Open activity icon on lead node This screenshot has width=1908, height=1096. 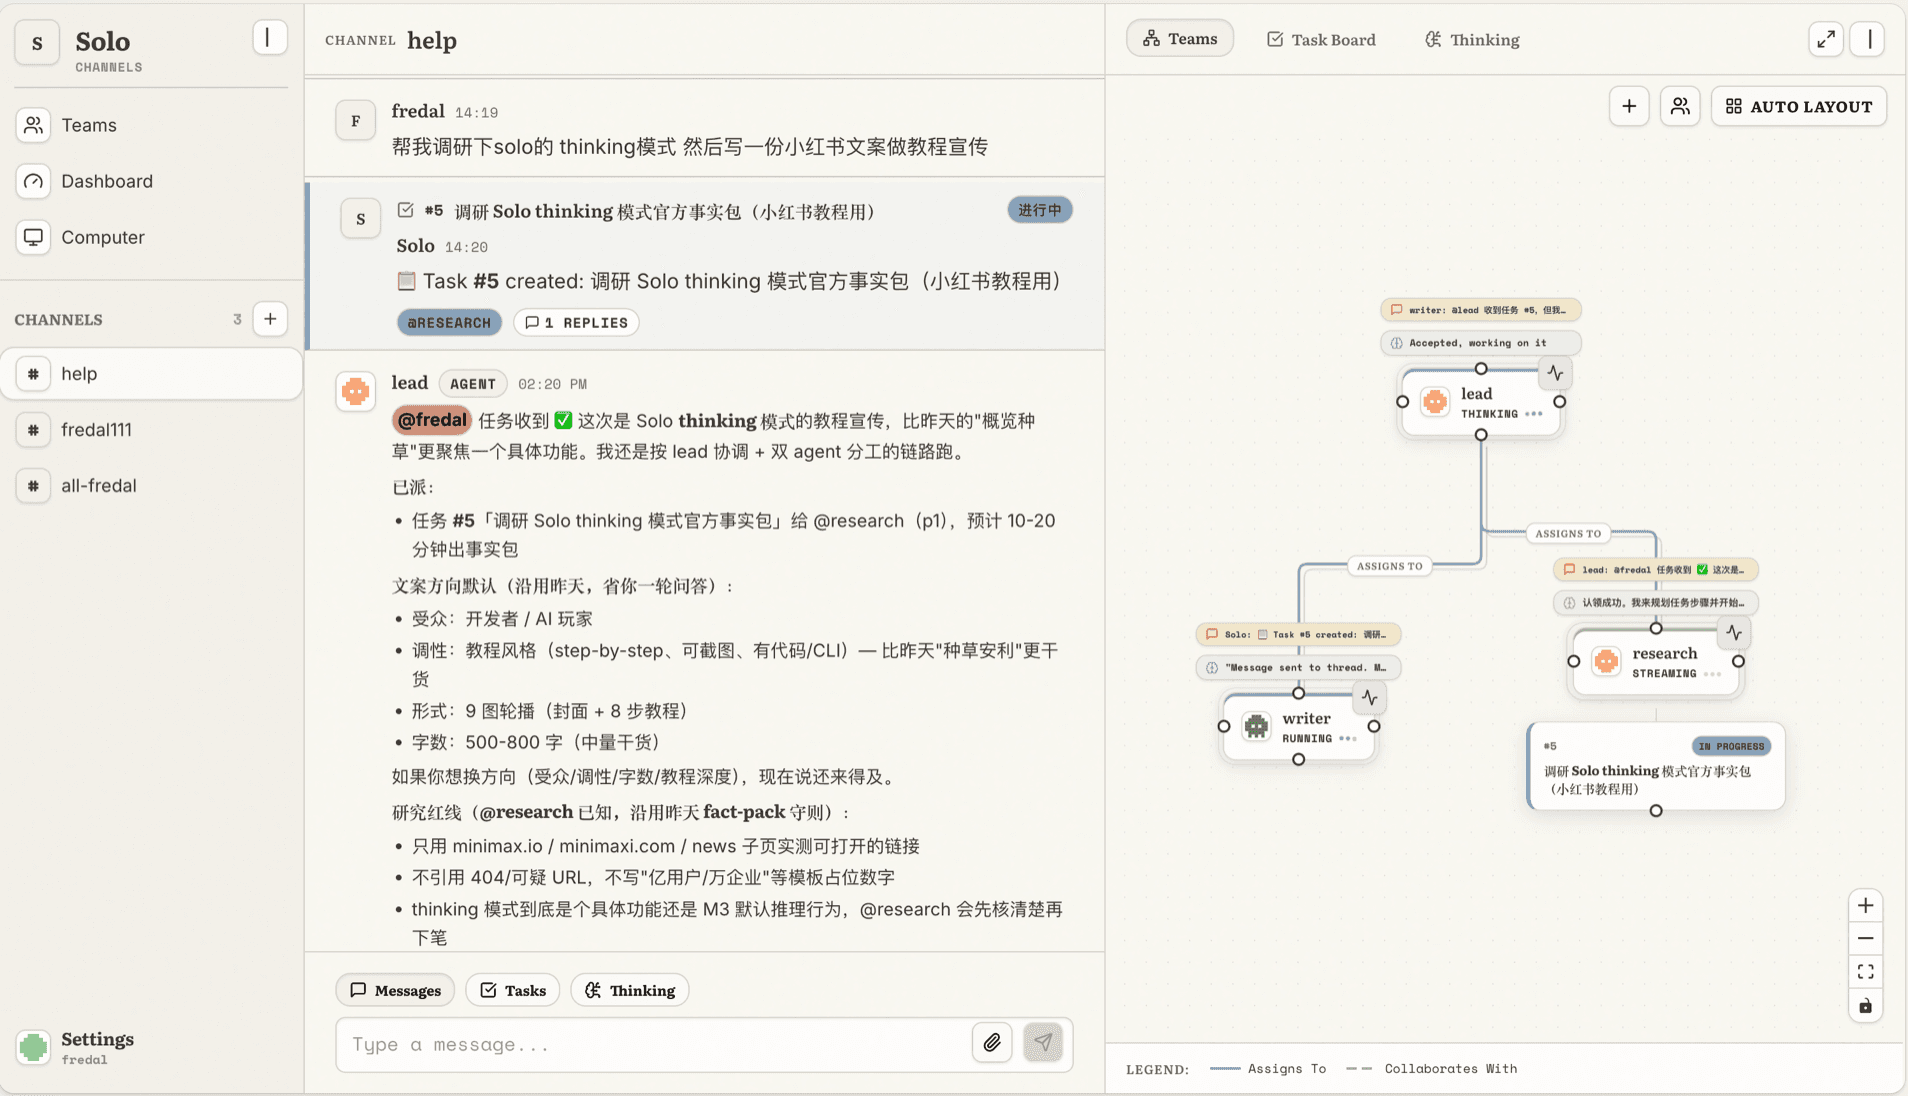coord(1555,373)
